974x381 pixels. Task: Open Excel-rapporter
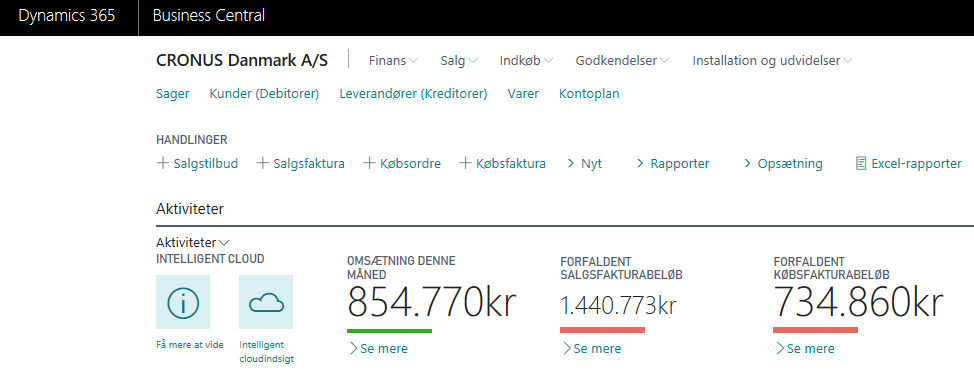click(908, 163)
